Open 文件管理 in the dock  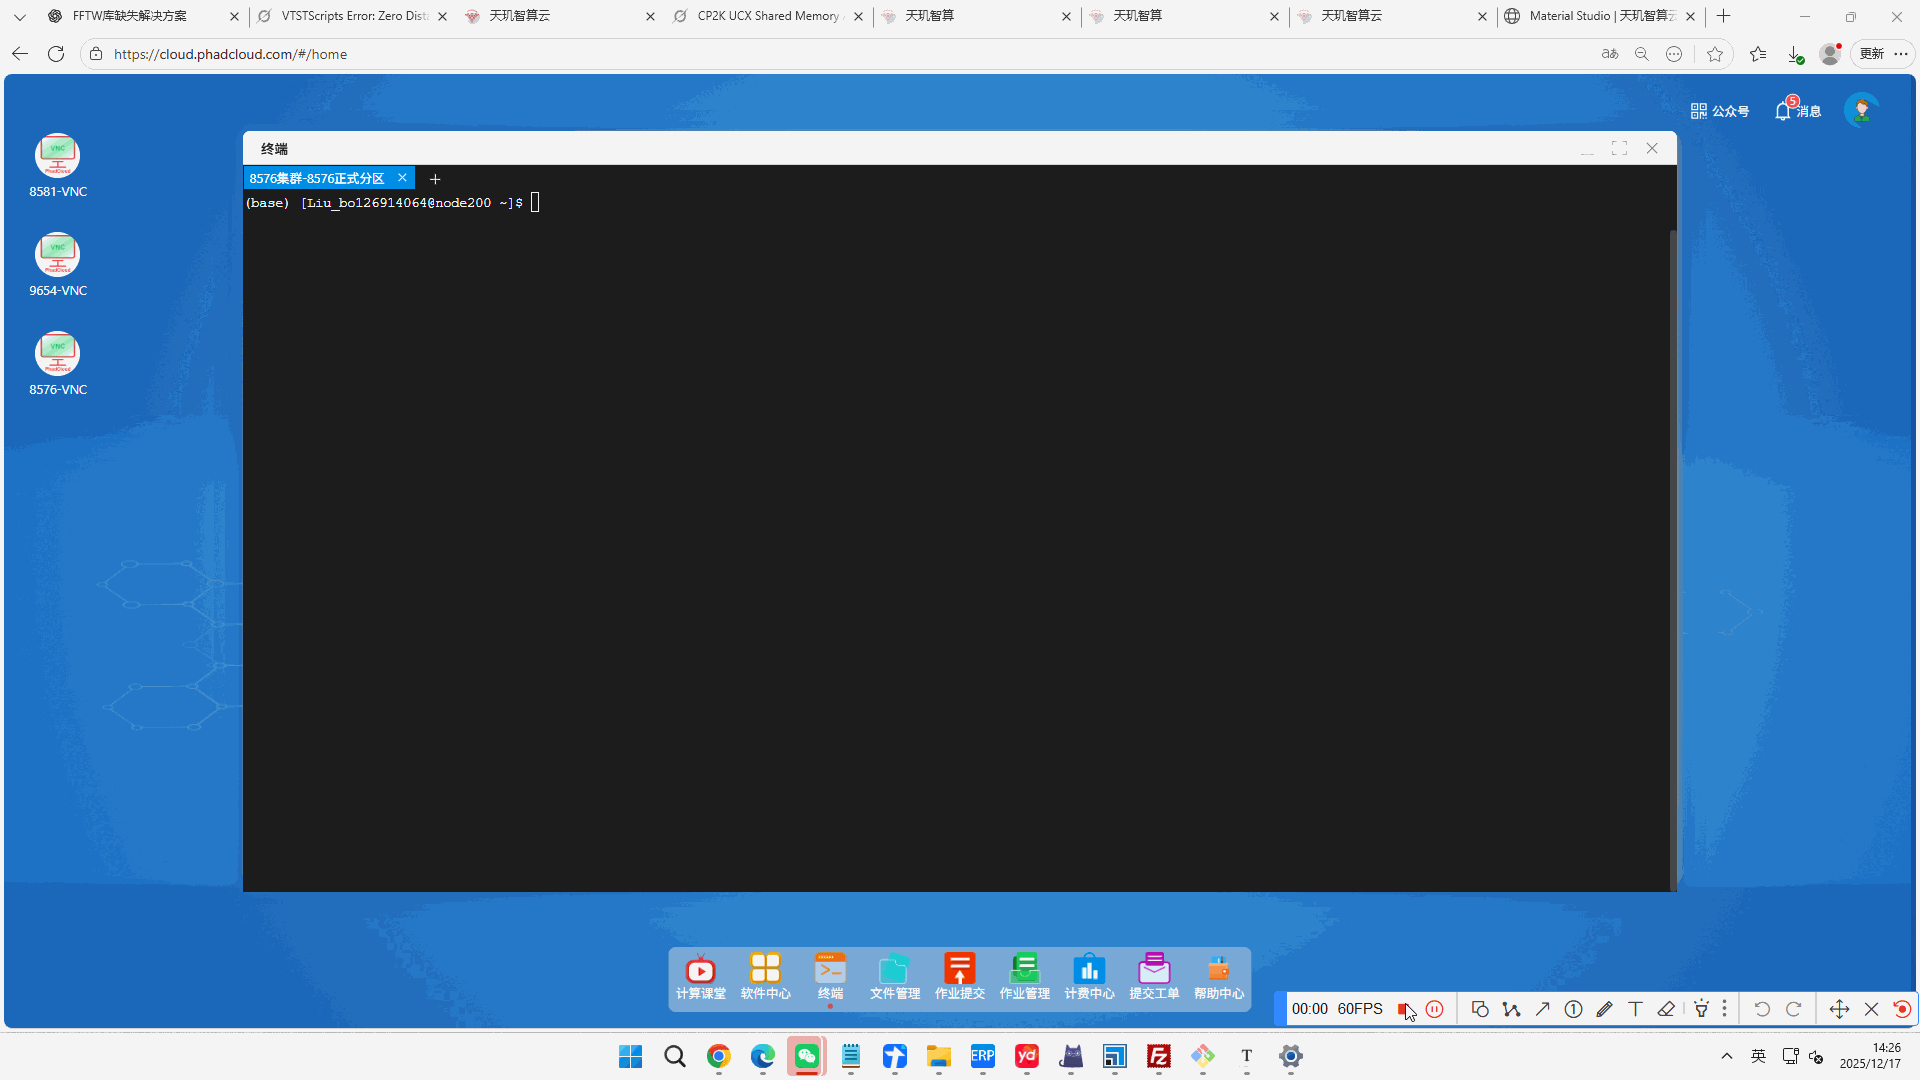pyautogui.click(x=894, y=975)
